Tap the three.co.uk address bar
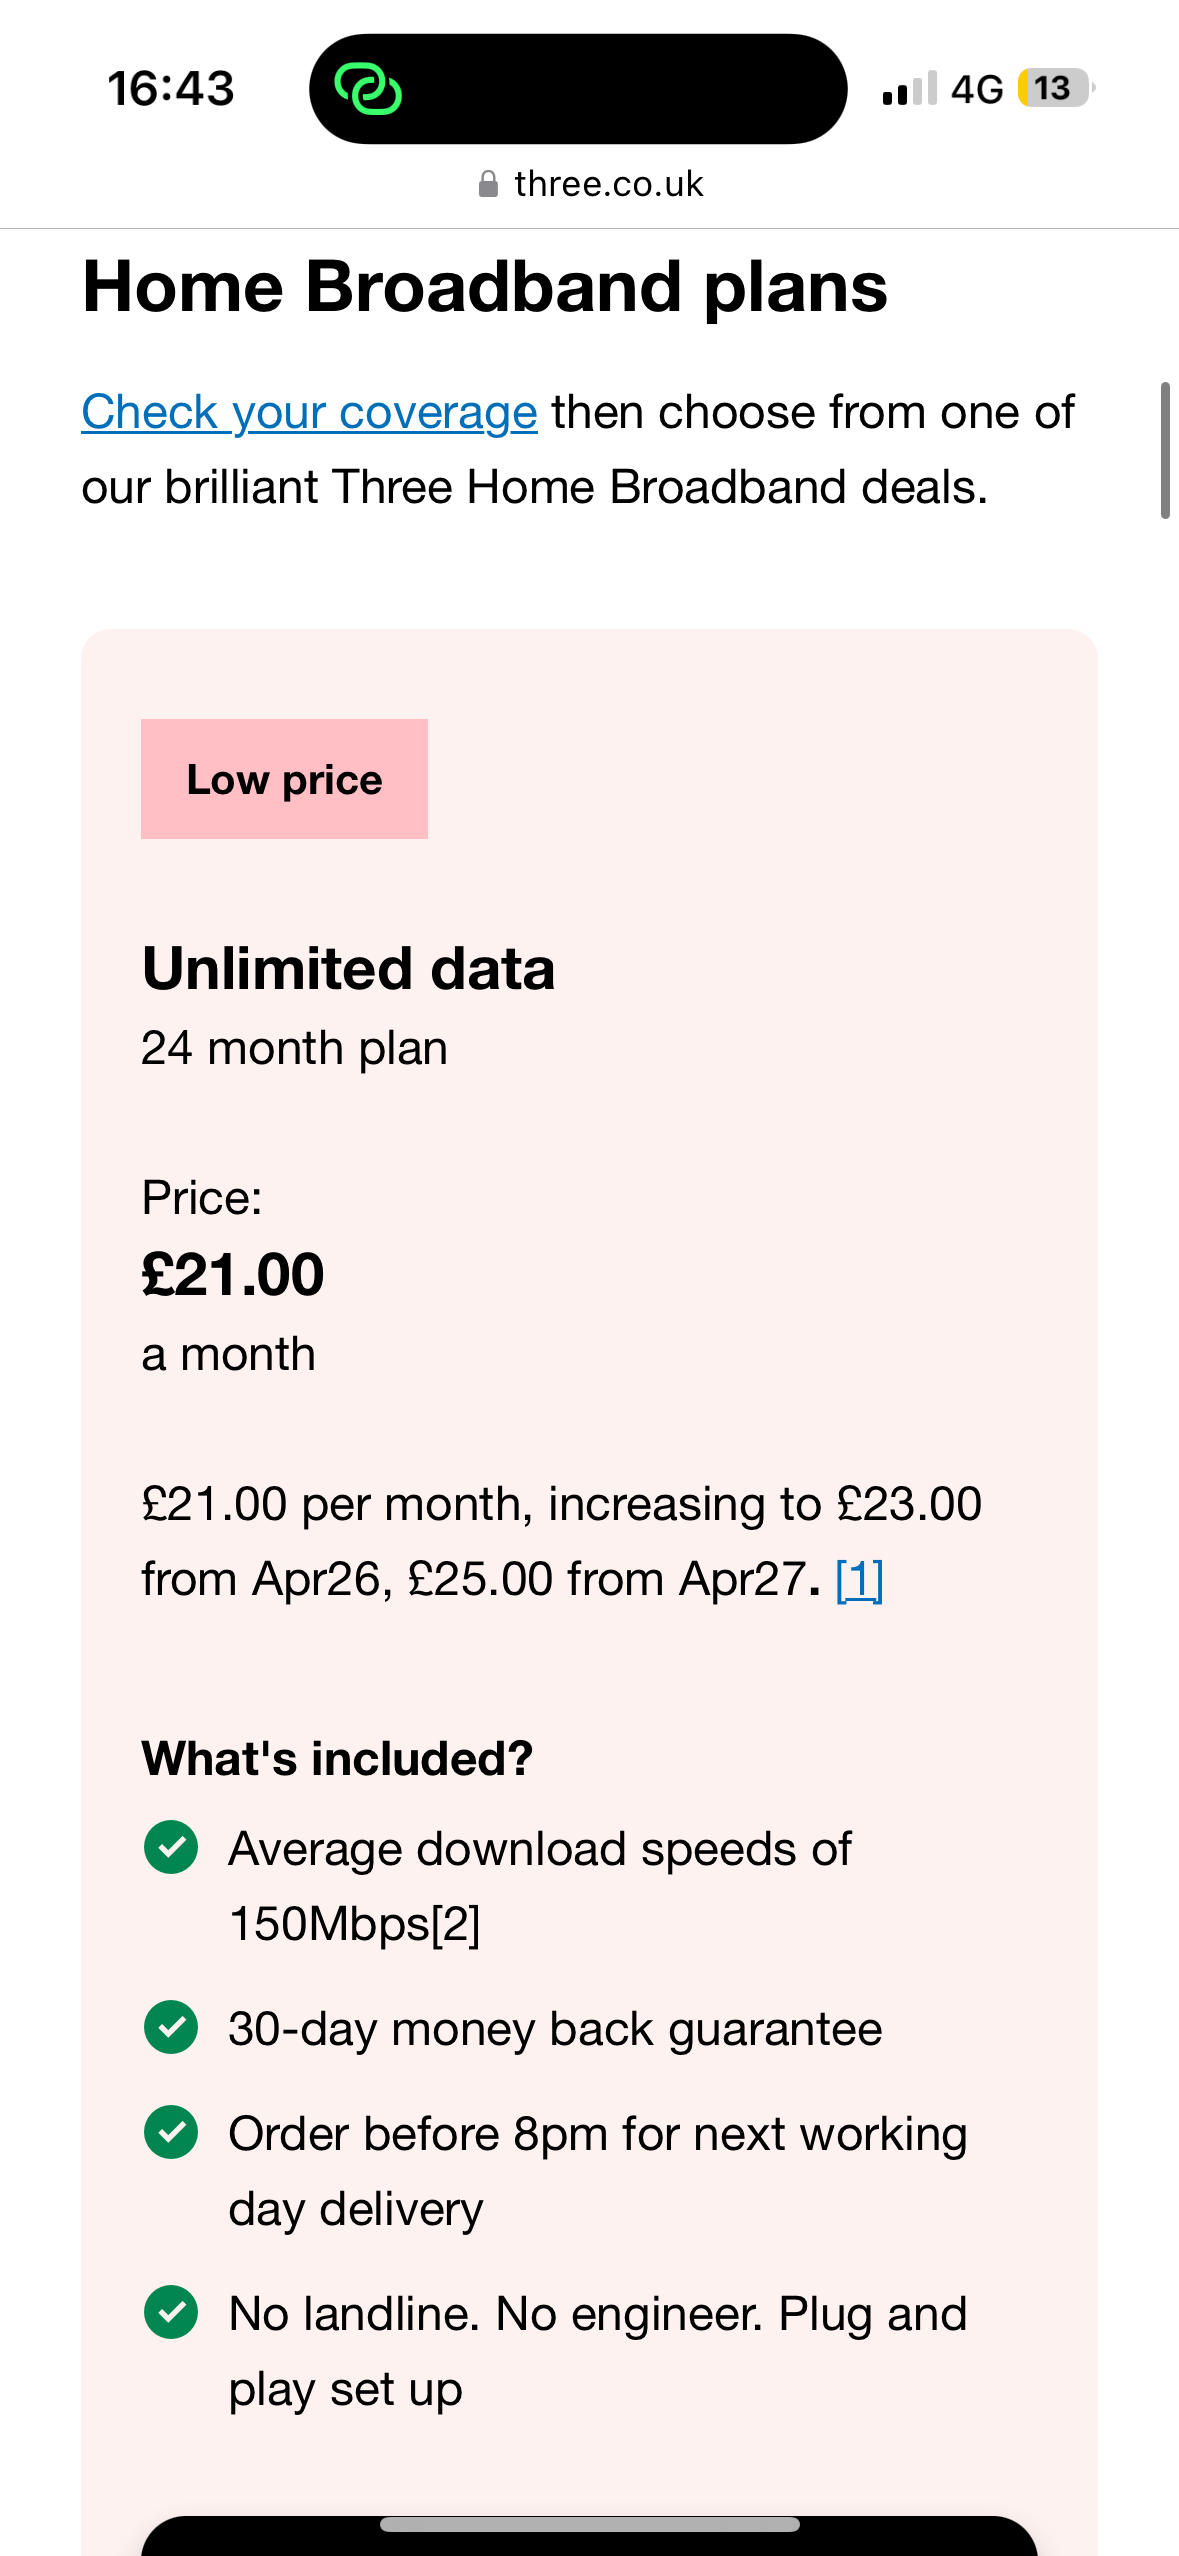Screen dimensions: 1179x2556 (x=590, y=184)
